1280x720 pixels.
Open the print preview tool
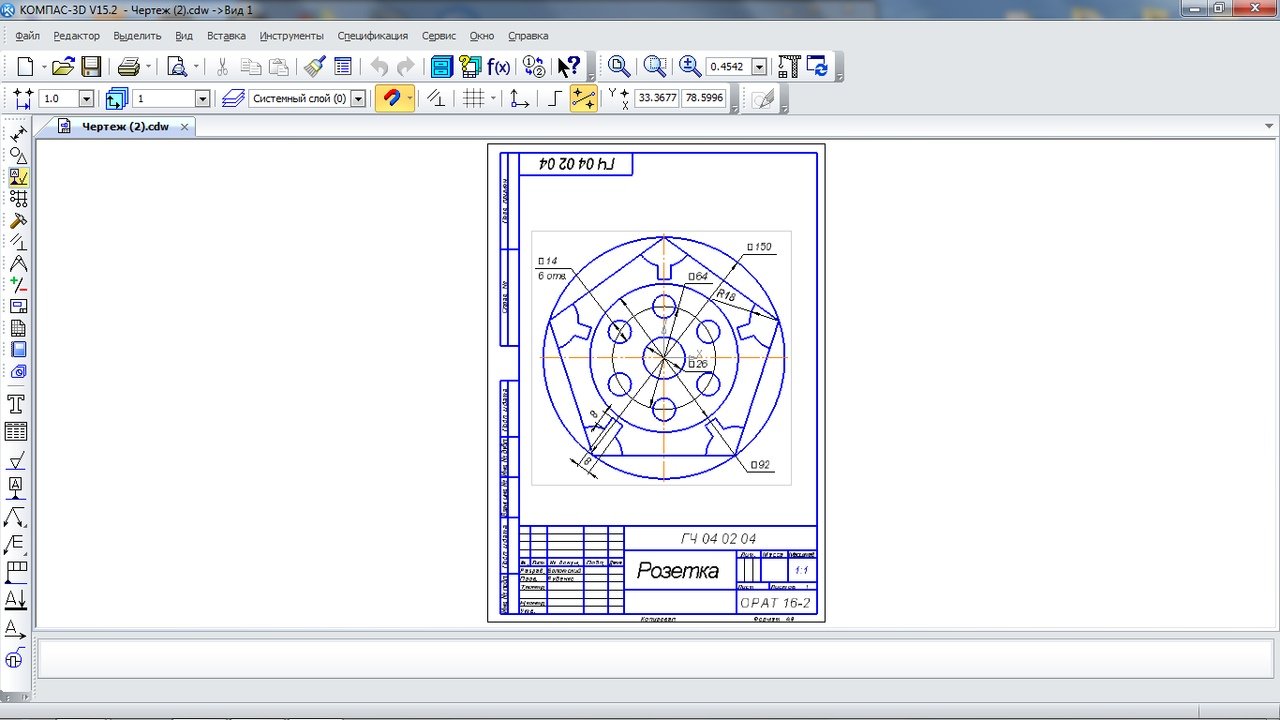[178, 67]
